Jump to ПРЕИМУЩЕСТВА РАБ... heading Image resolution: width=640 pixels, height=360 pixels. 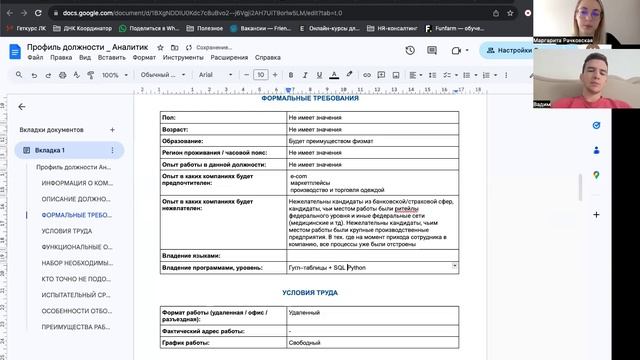pos(76,327)
